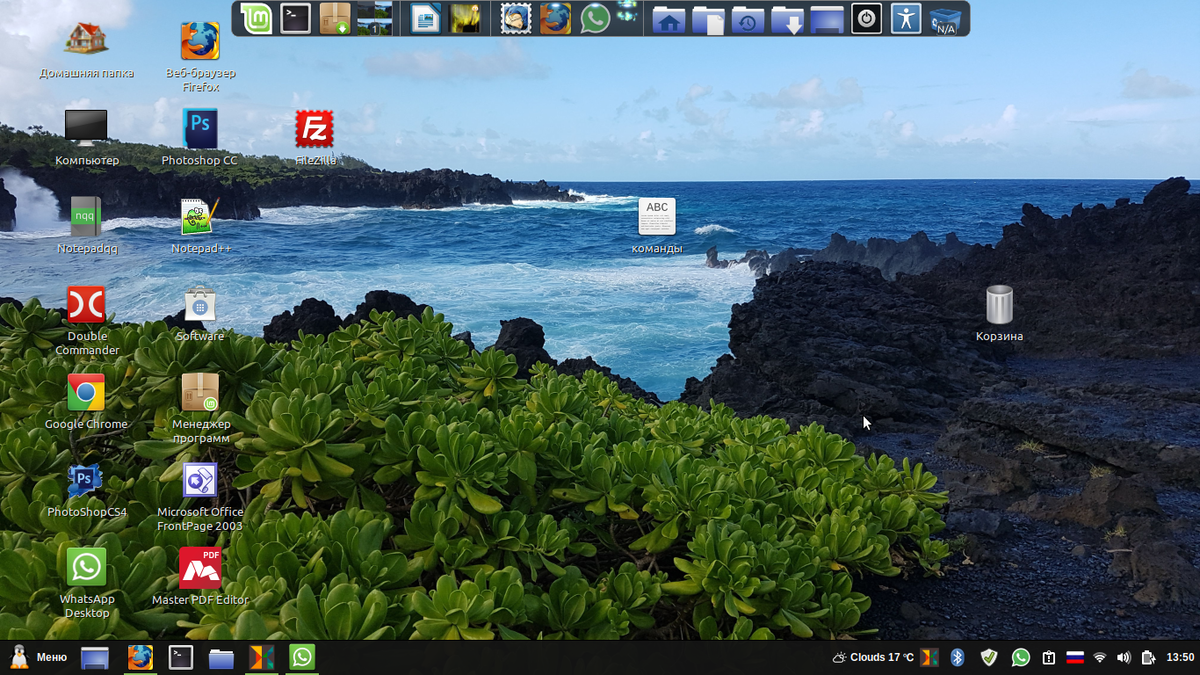Click Show Desktop launcher in bottom panel
The image size is (1200, 675).
pyautogui.click(x=95, y=657)
